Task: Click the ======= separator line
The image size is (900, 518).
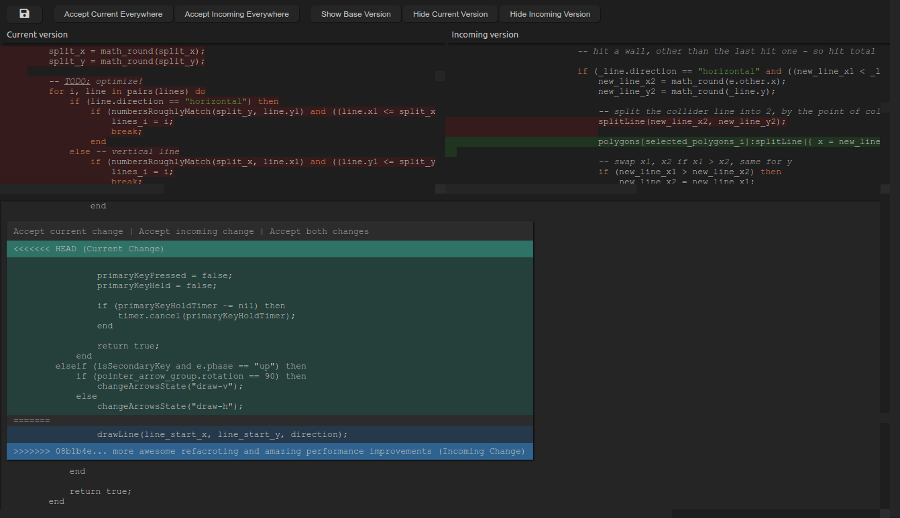Action: pyautogui.click(x=270, y=420)
